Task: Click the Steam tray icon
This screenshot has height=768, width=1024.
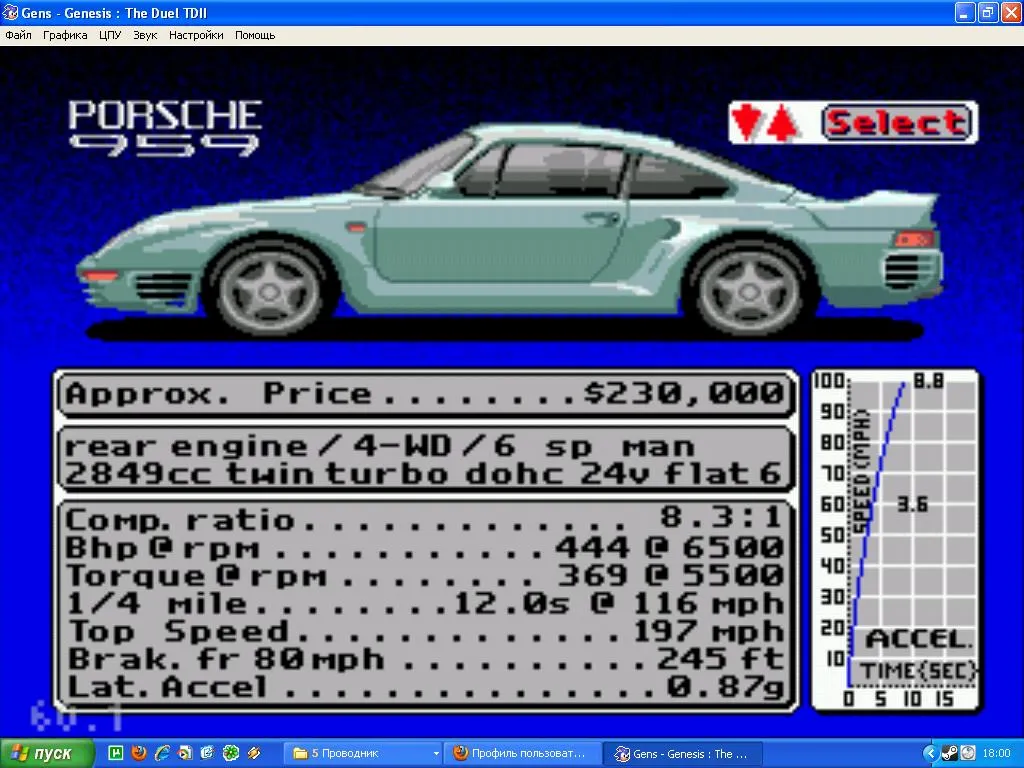Action: [950, 754]
